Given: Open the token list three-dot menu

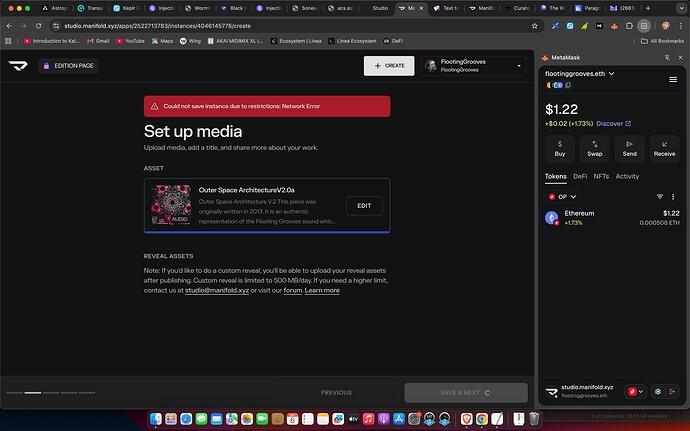Looking at the screenshot, I should point(673,197).
